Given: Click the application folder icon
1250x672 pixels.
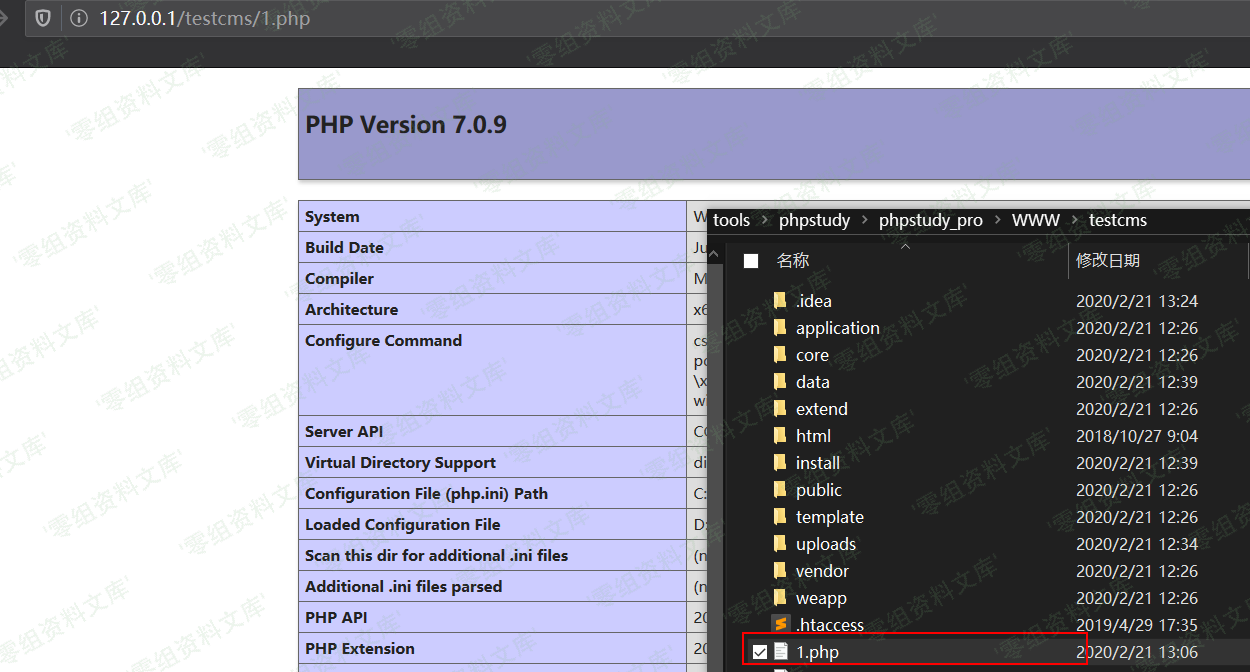Looking at the screenshot, I should (780, 328).
